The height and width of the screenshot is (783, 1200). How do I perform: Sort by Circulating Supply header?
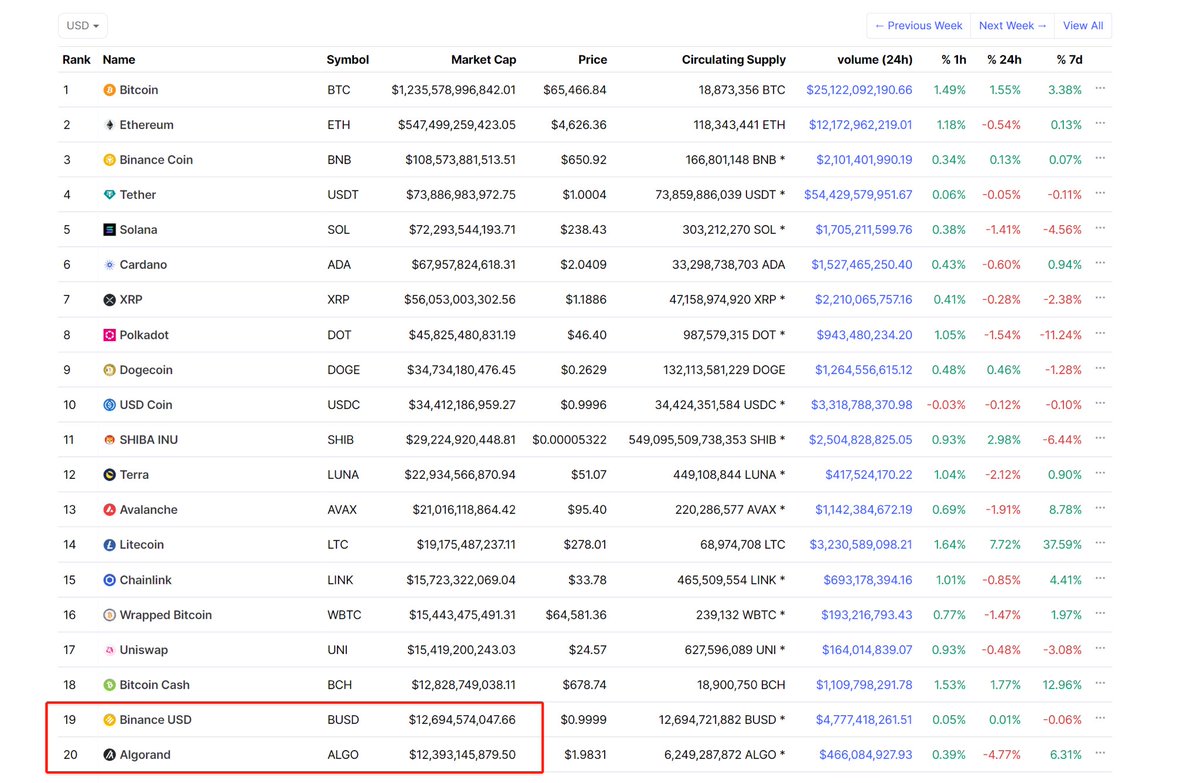pyautogui.click(x=734, y=60)
